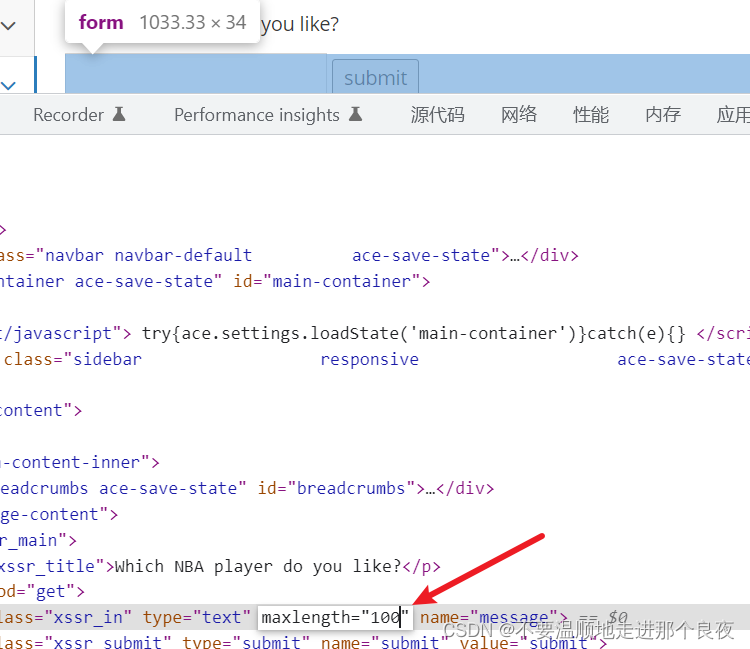Switch to the 网络 tab

(519, 115)
